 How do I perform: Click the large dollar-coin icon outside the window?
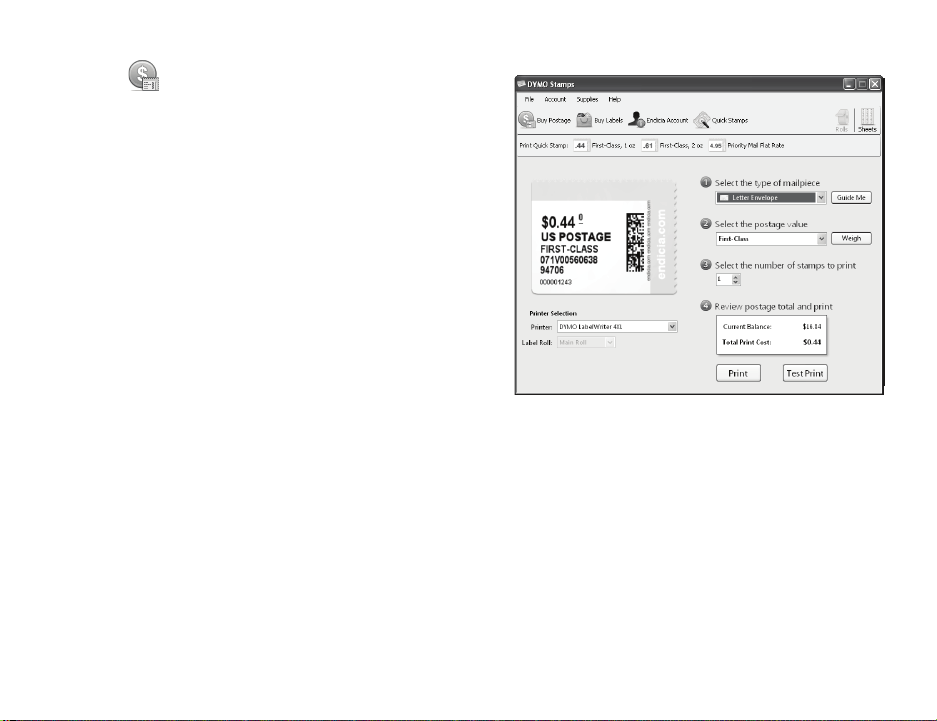[143, 76]
